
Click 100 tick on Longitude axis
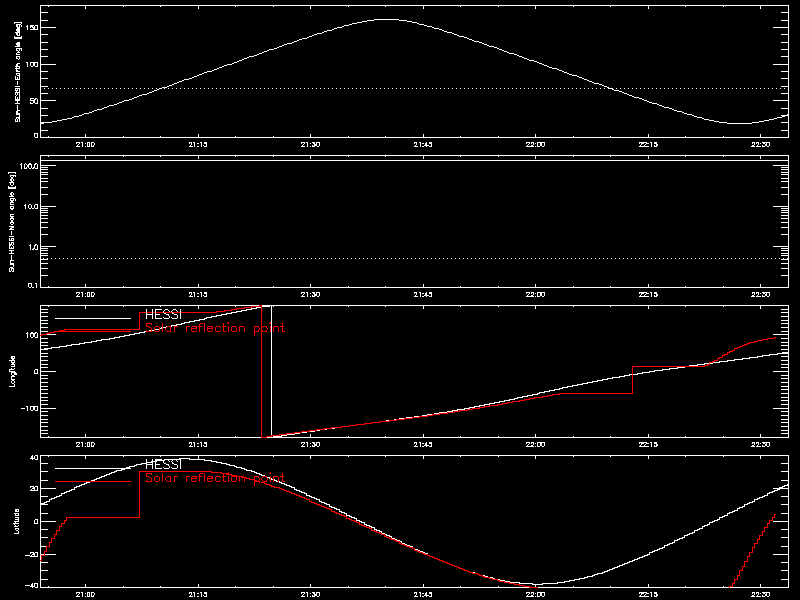(32, 335)
